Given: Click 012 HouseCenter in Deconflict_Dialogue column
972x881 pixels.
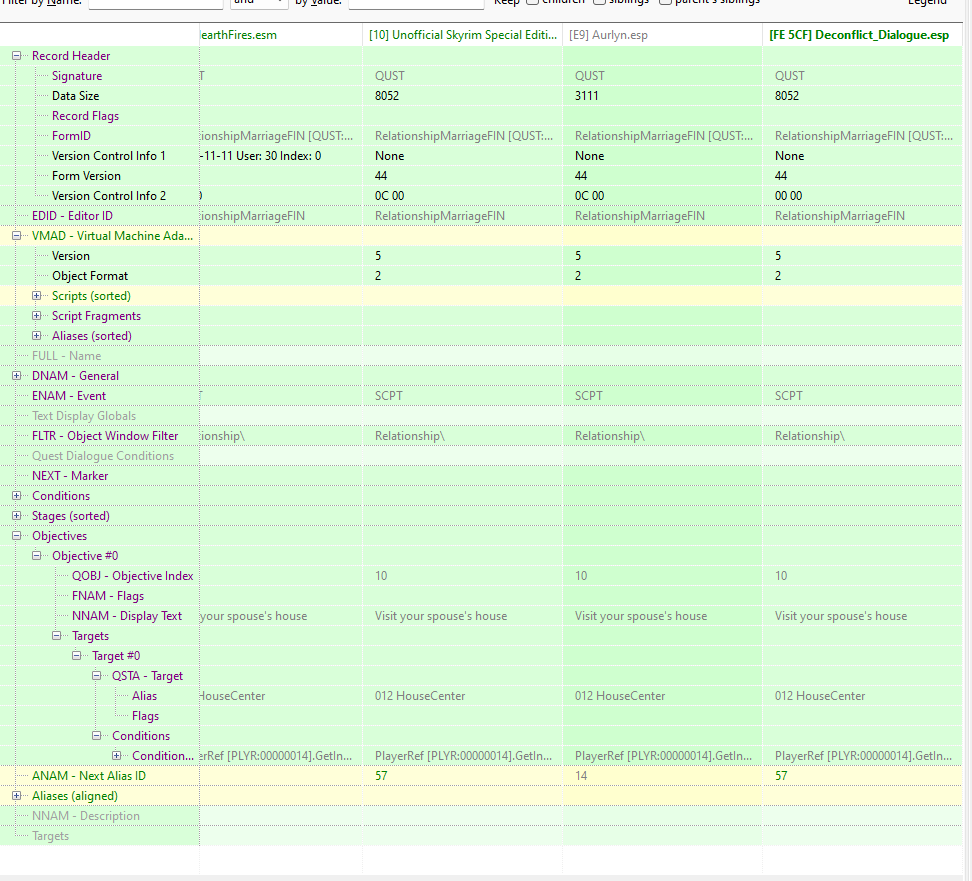Looking at the screenshot, I should [x=820, y=696].
